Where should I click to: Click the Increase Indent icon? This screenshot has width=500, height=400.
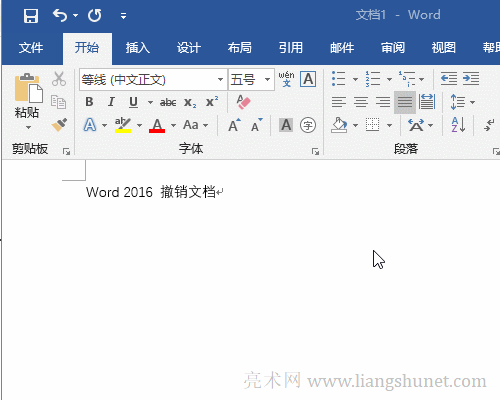coord(471,79)
